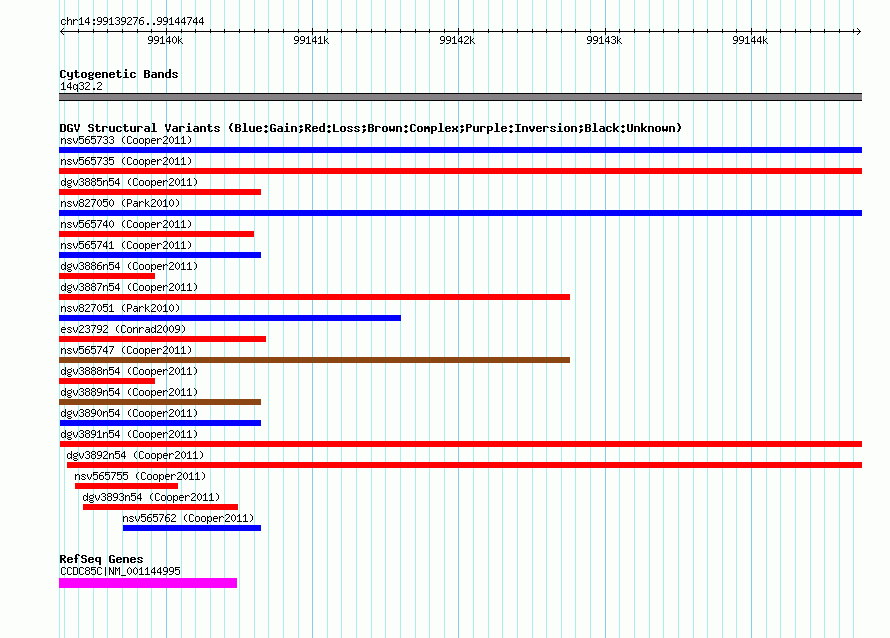890x638 pixels.
Task: Open the dgv3887n54 (Cooper2011) label
Action: click(129, 287)
